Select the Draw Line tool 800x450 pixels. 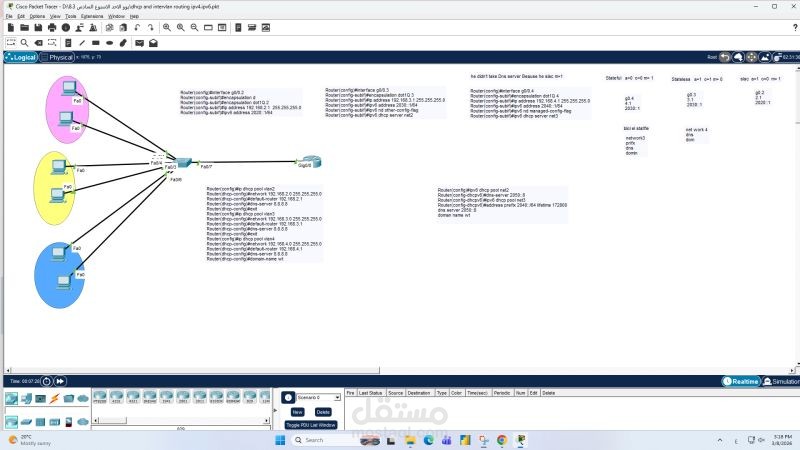[x=82, y=43]
